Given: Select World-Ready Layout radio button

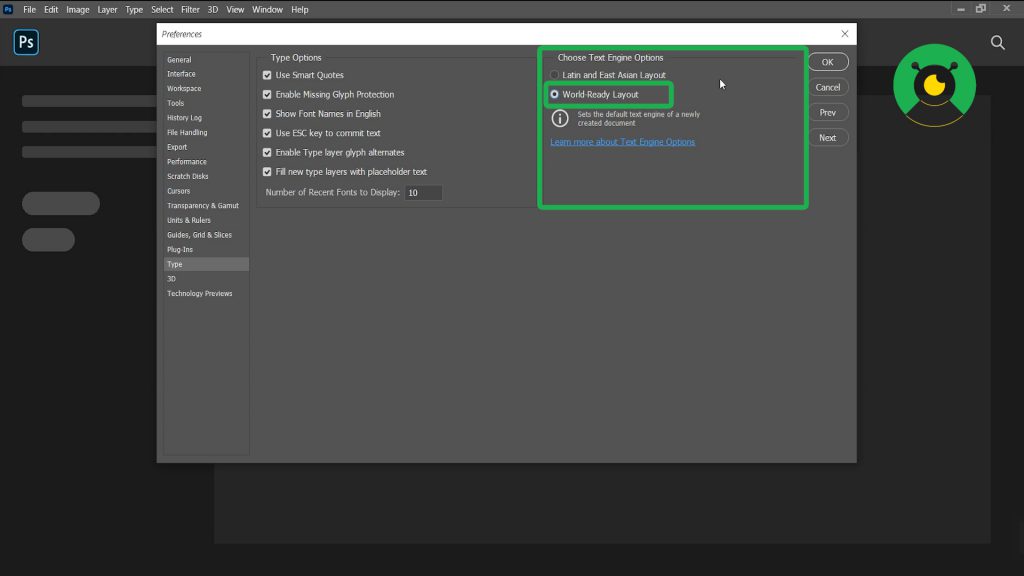Looking at the screenshot, I should pos(555,95).
